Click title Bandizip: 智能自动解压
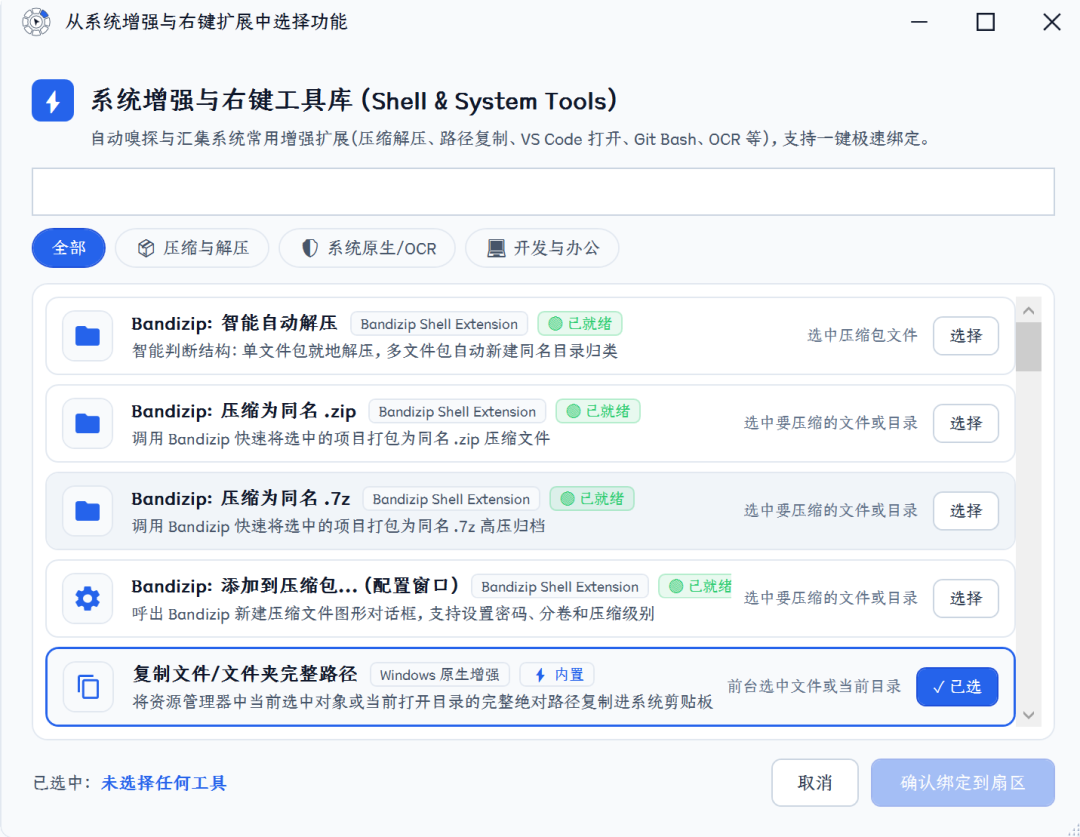This screenshot has height=837, width=1080. click(x=234, y=323)
